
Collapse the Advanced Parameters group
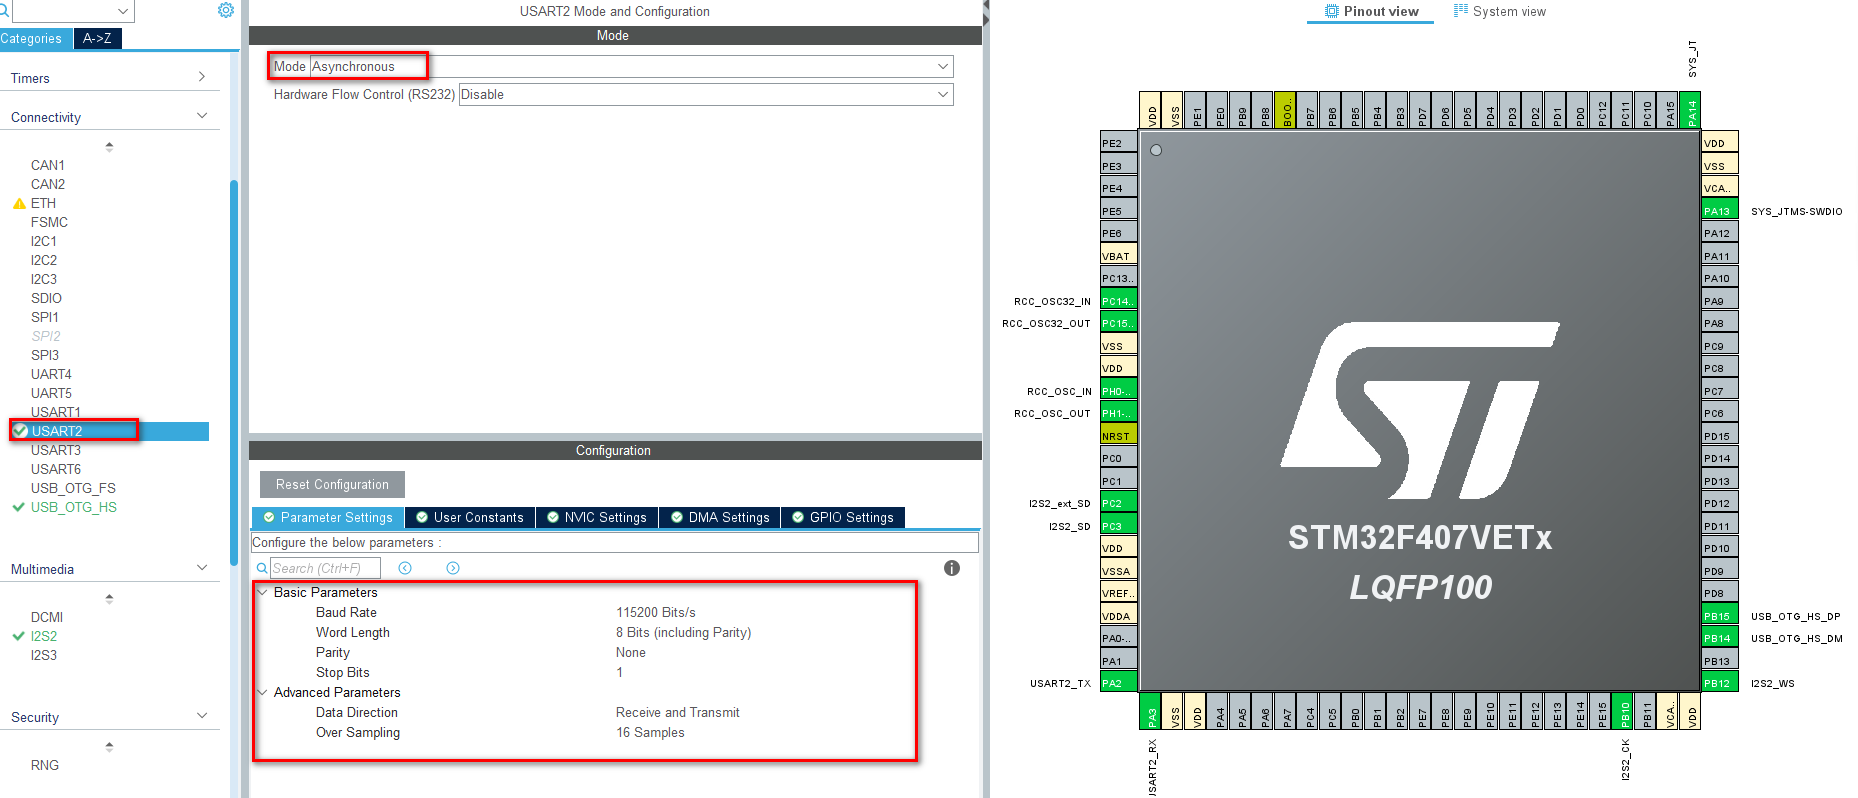(263, 692)
